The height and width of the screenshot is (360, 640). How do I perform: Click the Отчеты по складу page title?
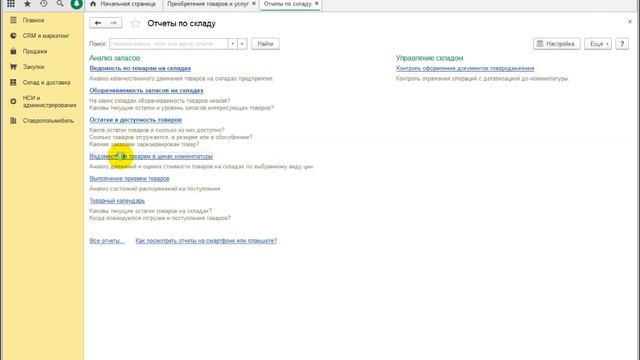coord(181,23)
